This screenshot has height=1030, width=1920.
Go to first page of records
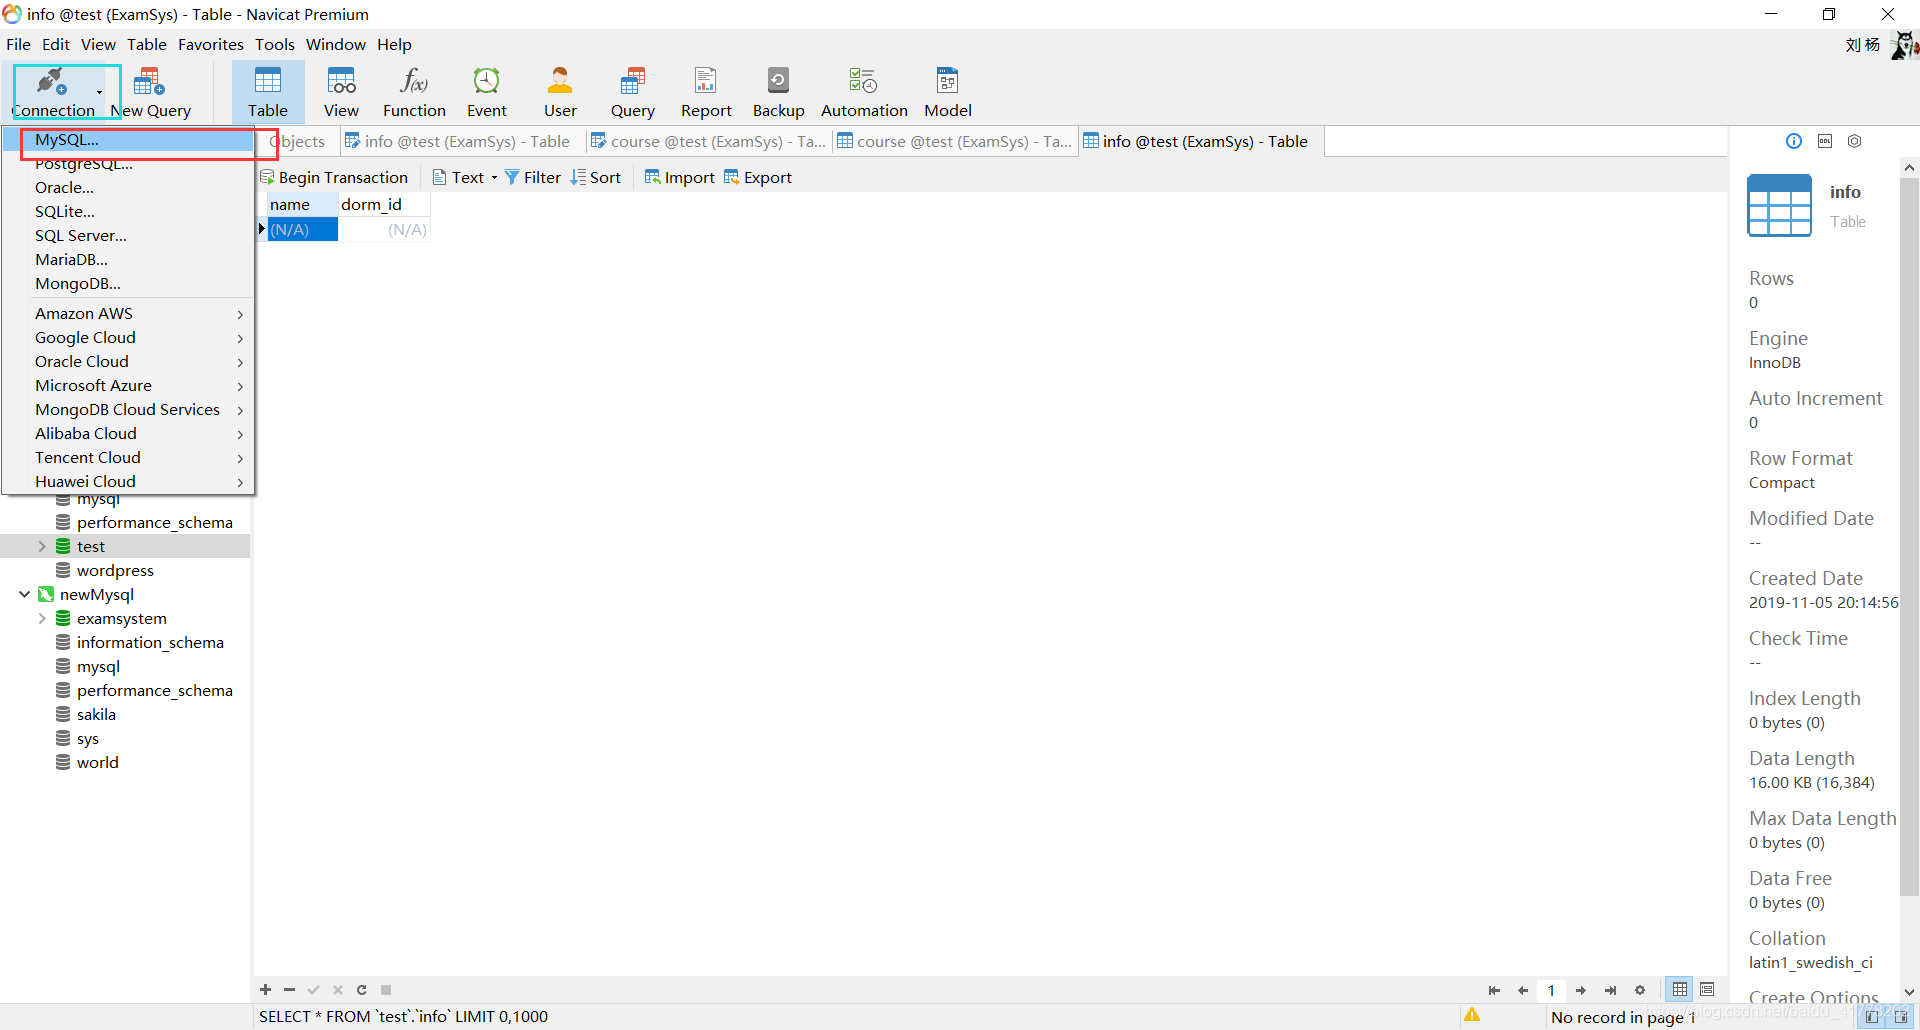1494,990
